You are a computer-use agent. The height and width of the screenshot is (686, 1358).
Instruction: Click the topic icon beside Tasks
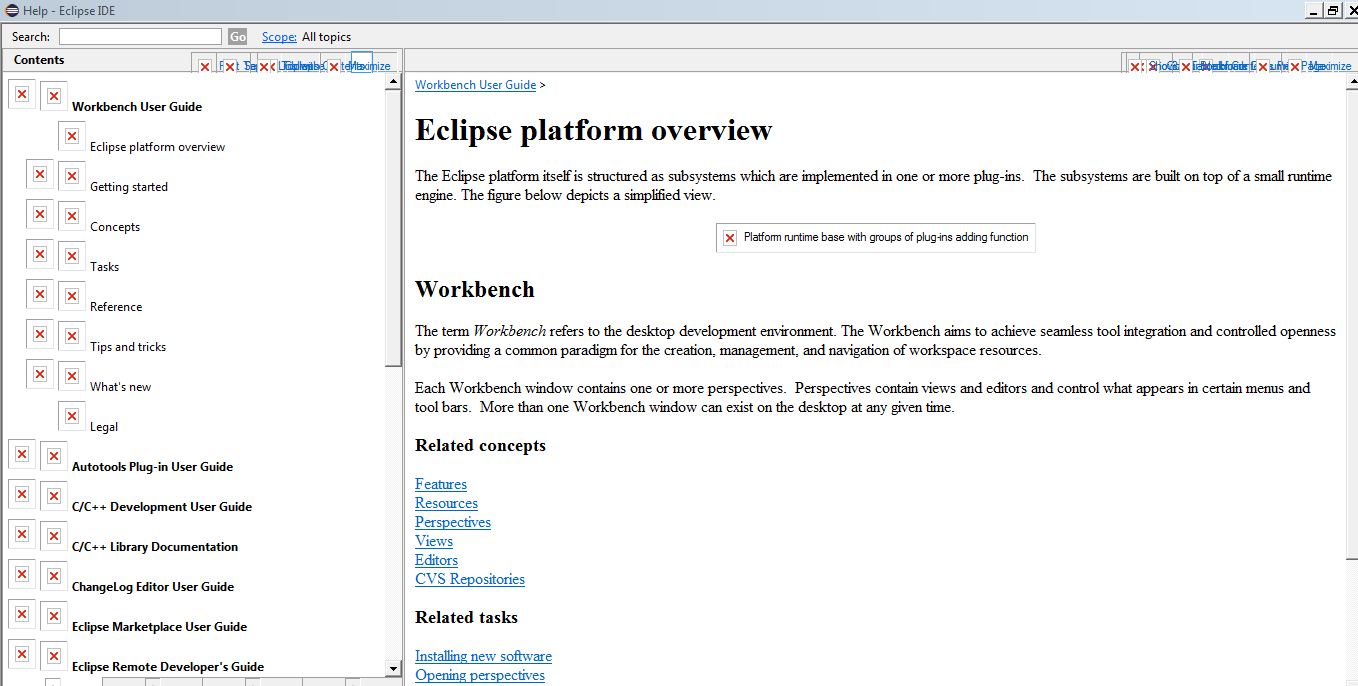pos(72,256)
